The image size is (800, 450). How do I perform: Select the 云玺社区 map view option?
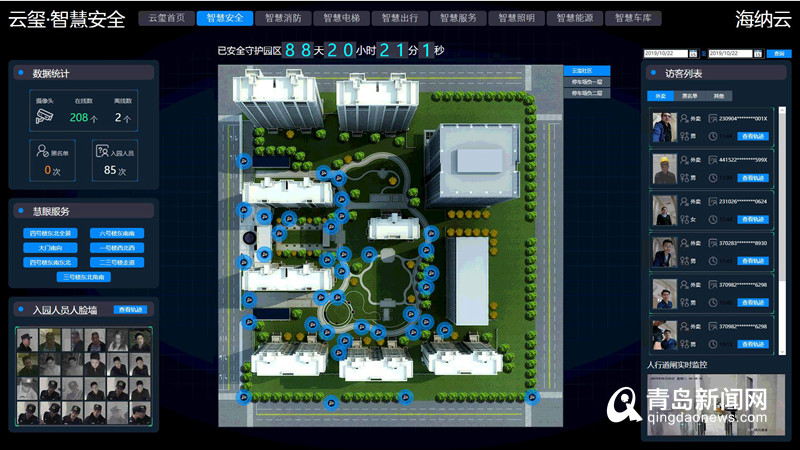[585, 71]
